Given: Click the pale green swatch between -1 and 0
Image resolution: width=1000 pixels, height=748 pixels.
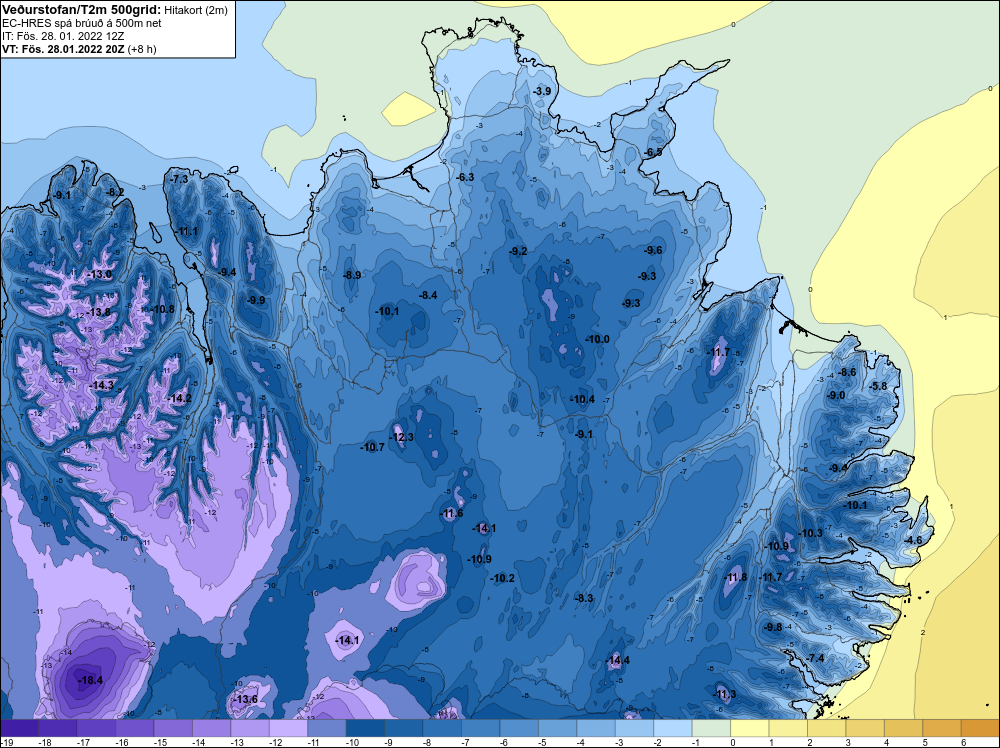Looking at the screenshot, I should (x=712, y=728).
